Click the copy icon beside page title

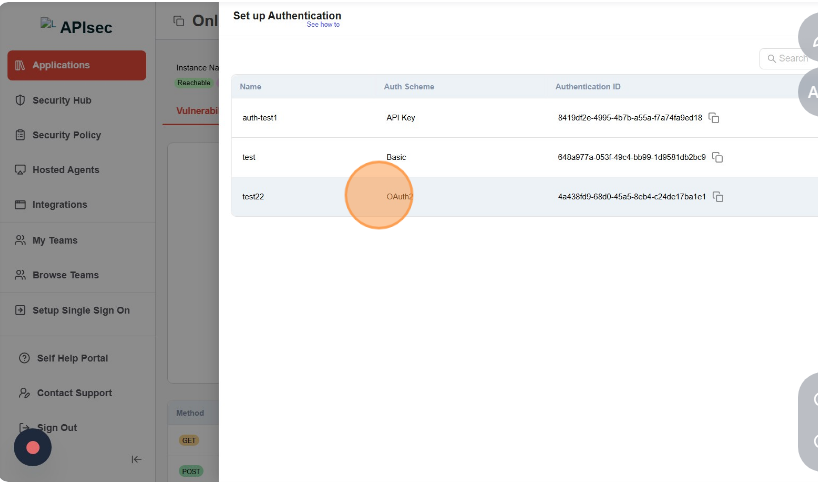(x=178, y=21)
